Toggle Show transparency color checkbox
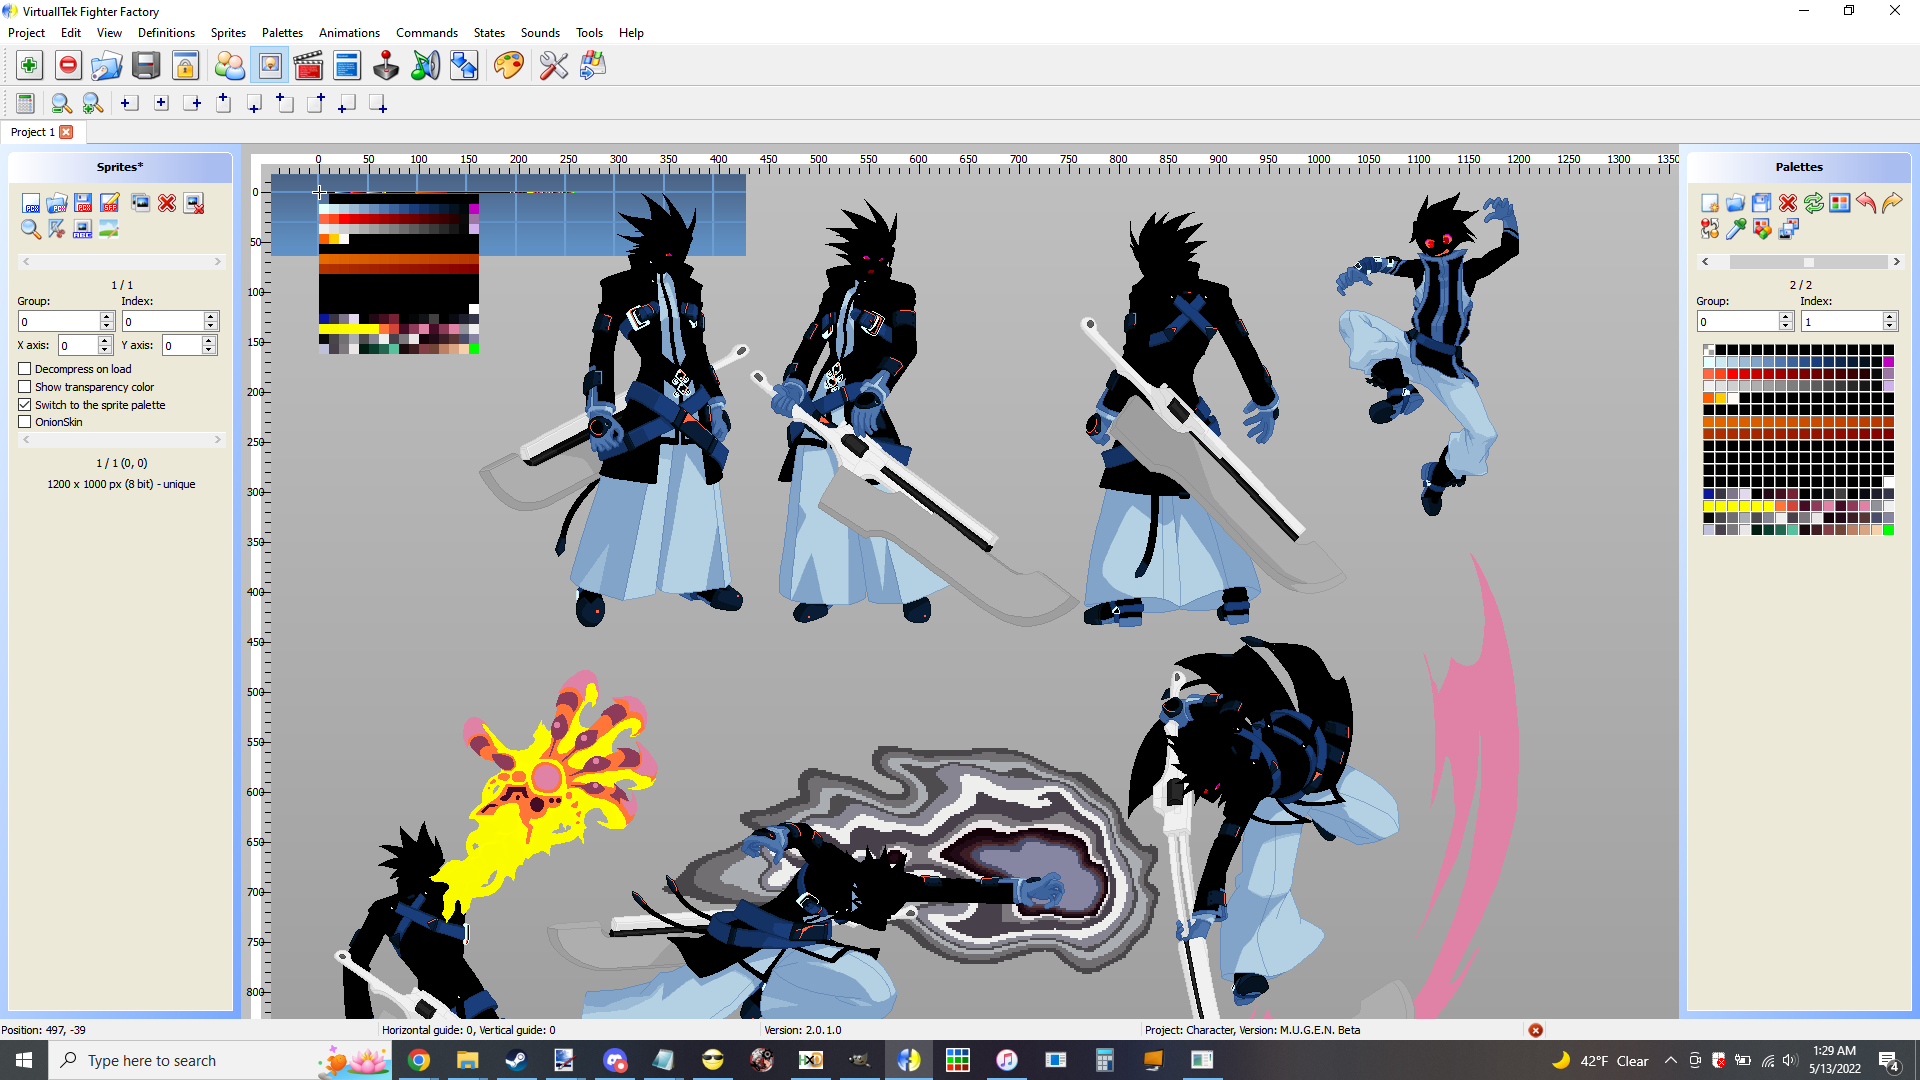Screen dimensions: 1920x1080 tap(25, 387)
